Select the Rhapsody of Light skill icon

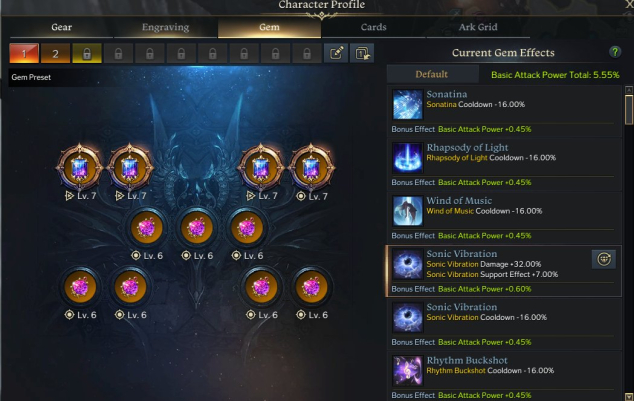407,158
